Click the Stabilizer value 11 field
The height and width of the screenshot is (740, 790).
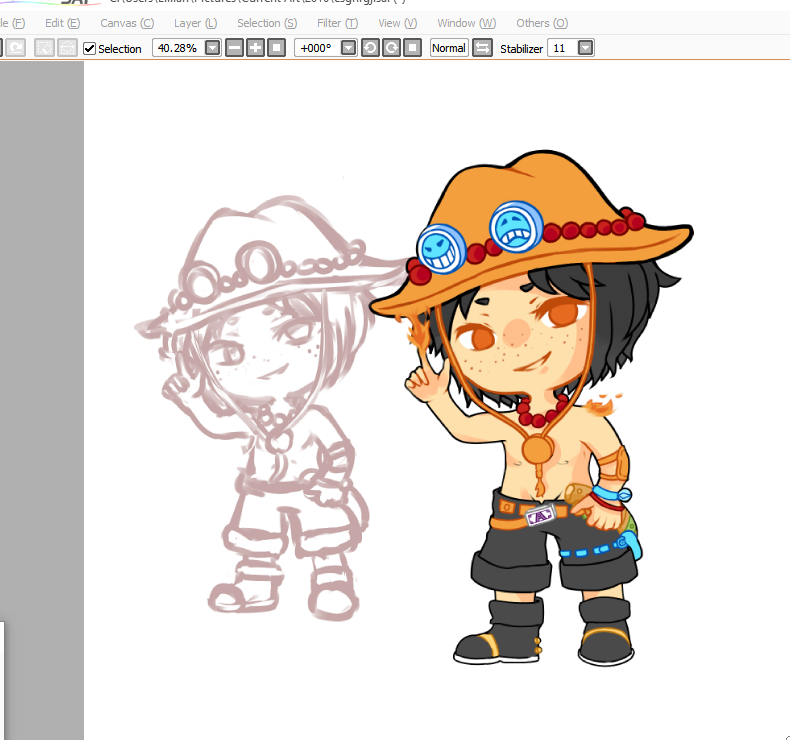coord(562,48)
